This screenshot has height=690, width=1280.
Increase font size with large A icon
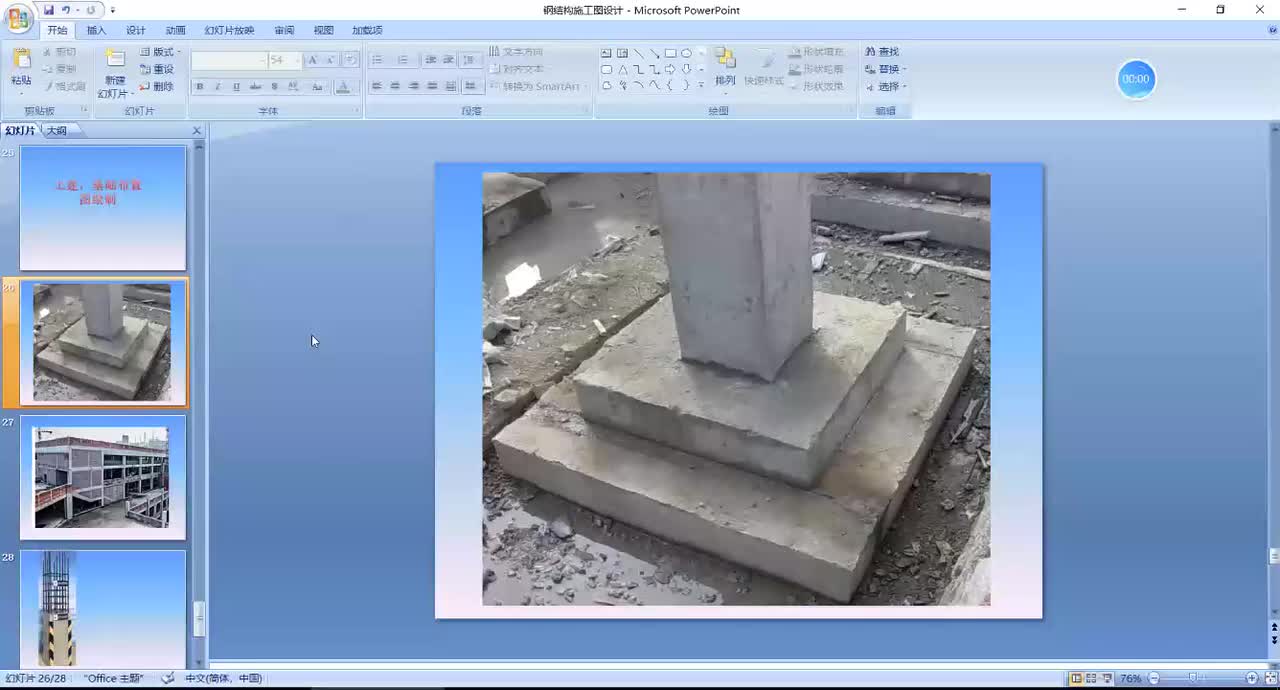(313, 60)
